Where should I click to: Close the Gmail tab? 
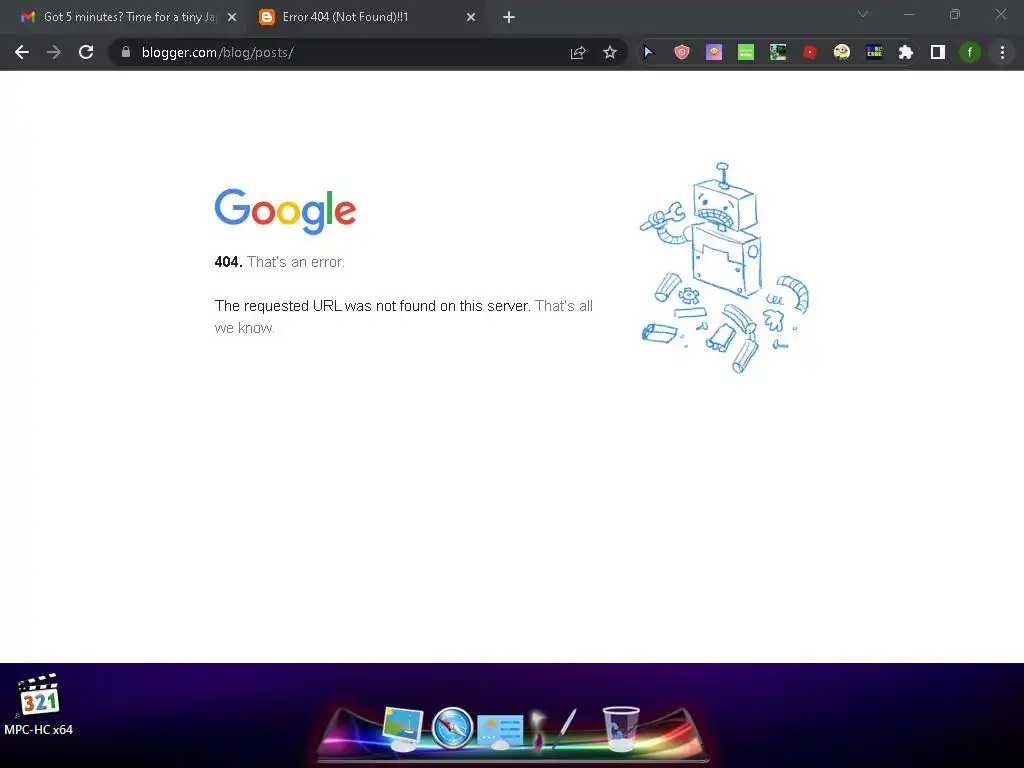232,18
